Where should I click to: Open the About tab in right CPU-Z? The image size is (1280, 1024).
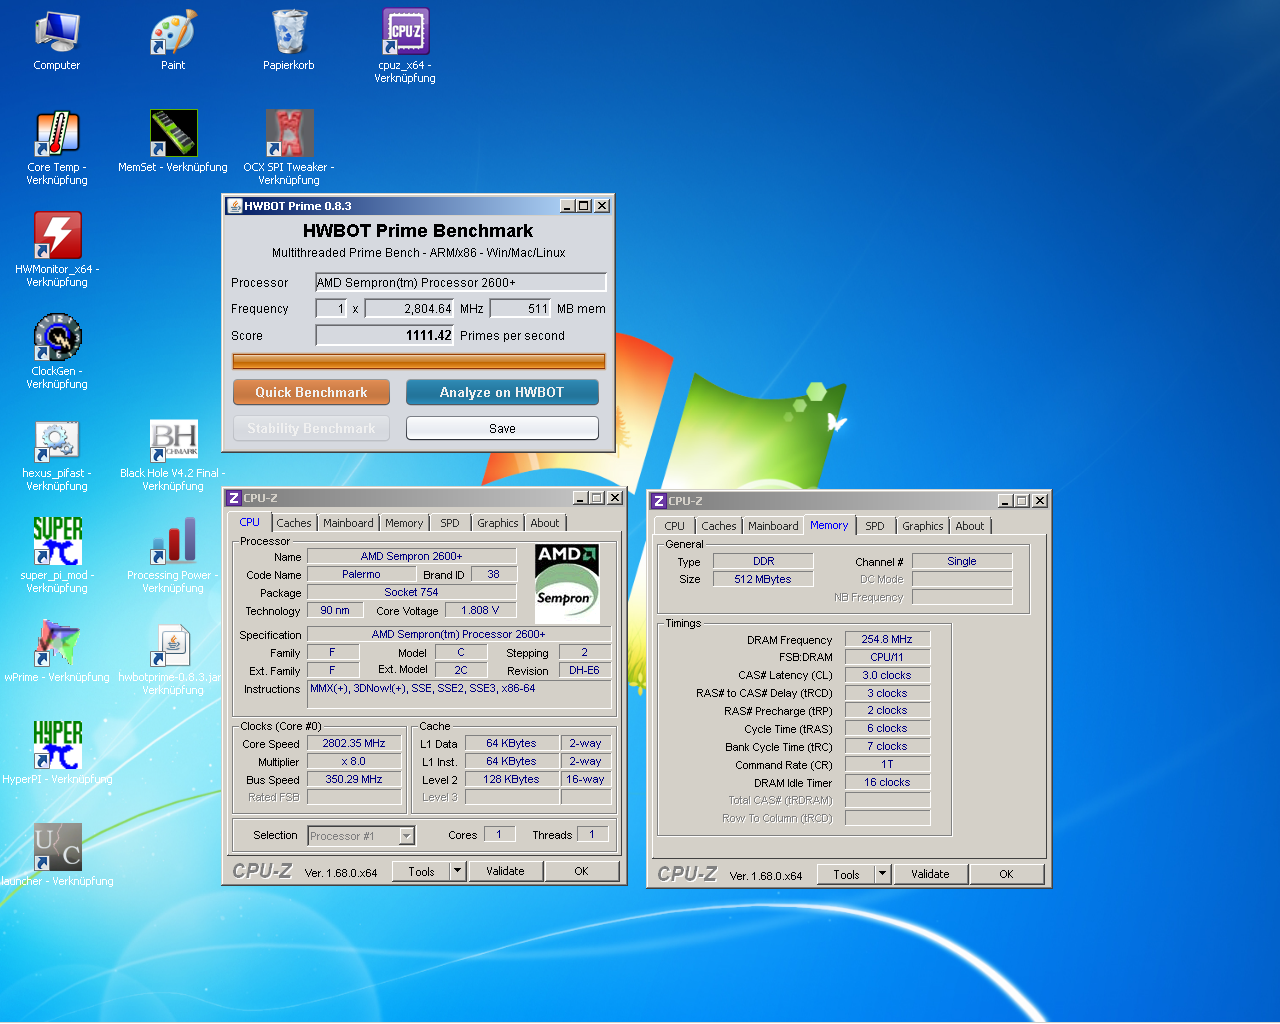[970, 526]
